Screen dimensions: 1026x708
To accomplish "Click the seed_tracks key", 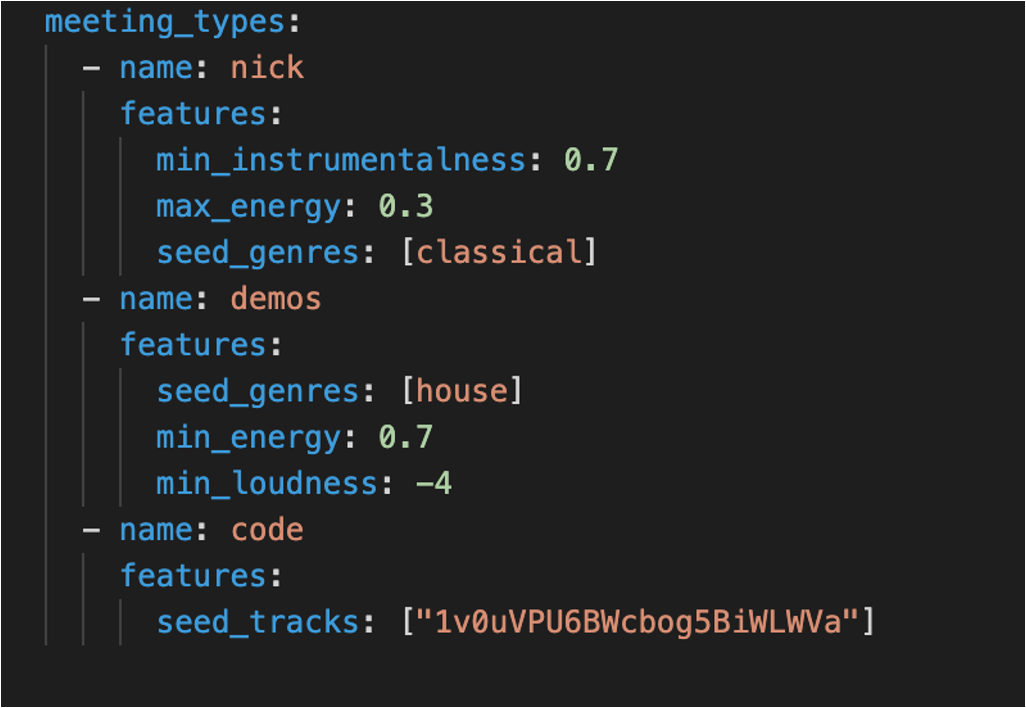I will point(258,622).
